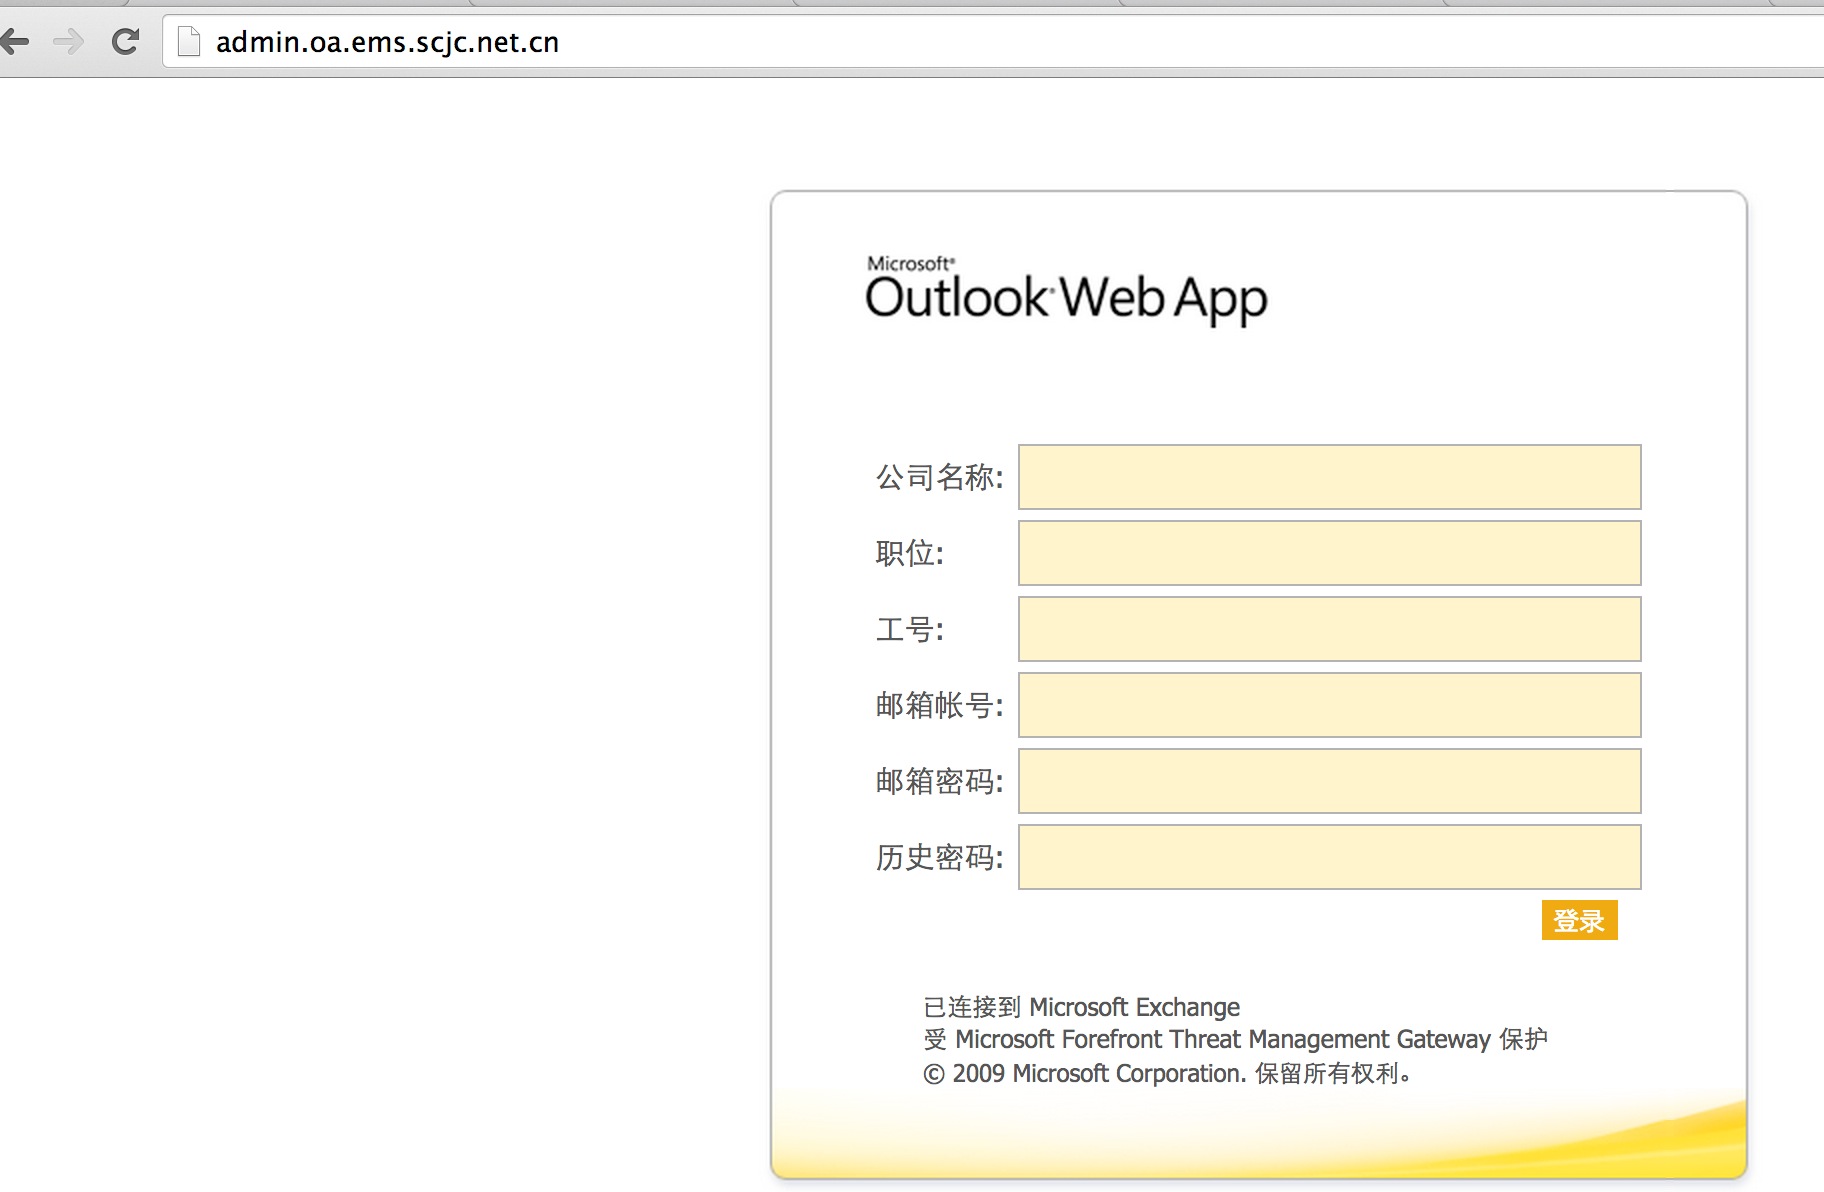The width and height of the screenshot is (1824, 1192).
Task: Click the browser forward arrow
Action: (x=69, y=42)
